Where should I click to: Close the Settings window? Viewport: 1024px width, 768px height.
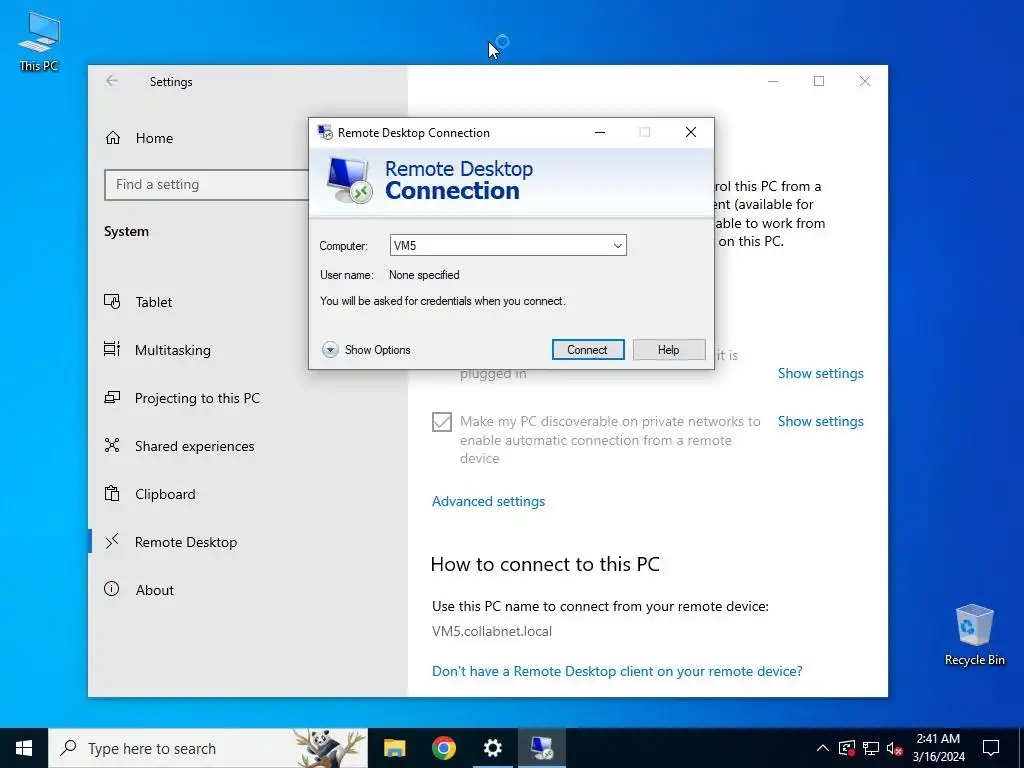click(x=865, y=81)
